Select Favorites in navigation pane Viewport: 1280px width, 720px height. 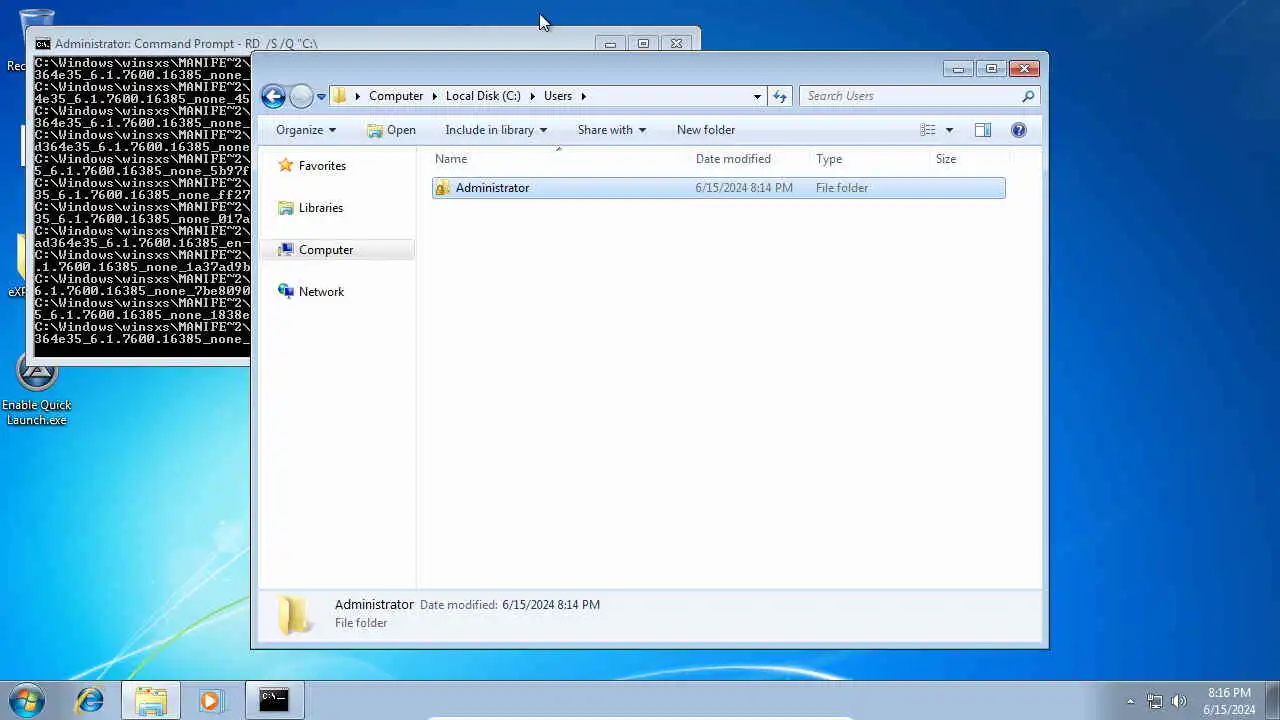[x=311, y=166]
